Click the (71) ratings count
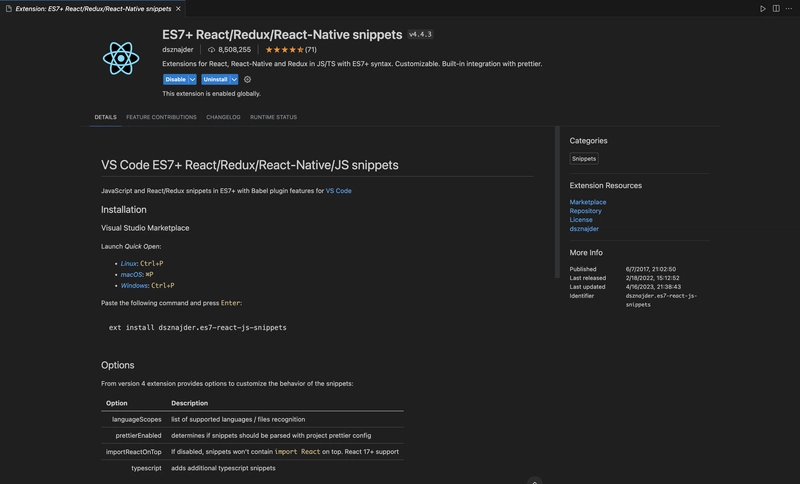Viewport: 800px width, 484px height. (311, 50)
